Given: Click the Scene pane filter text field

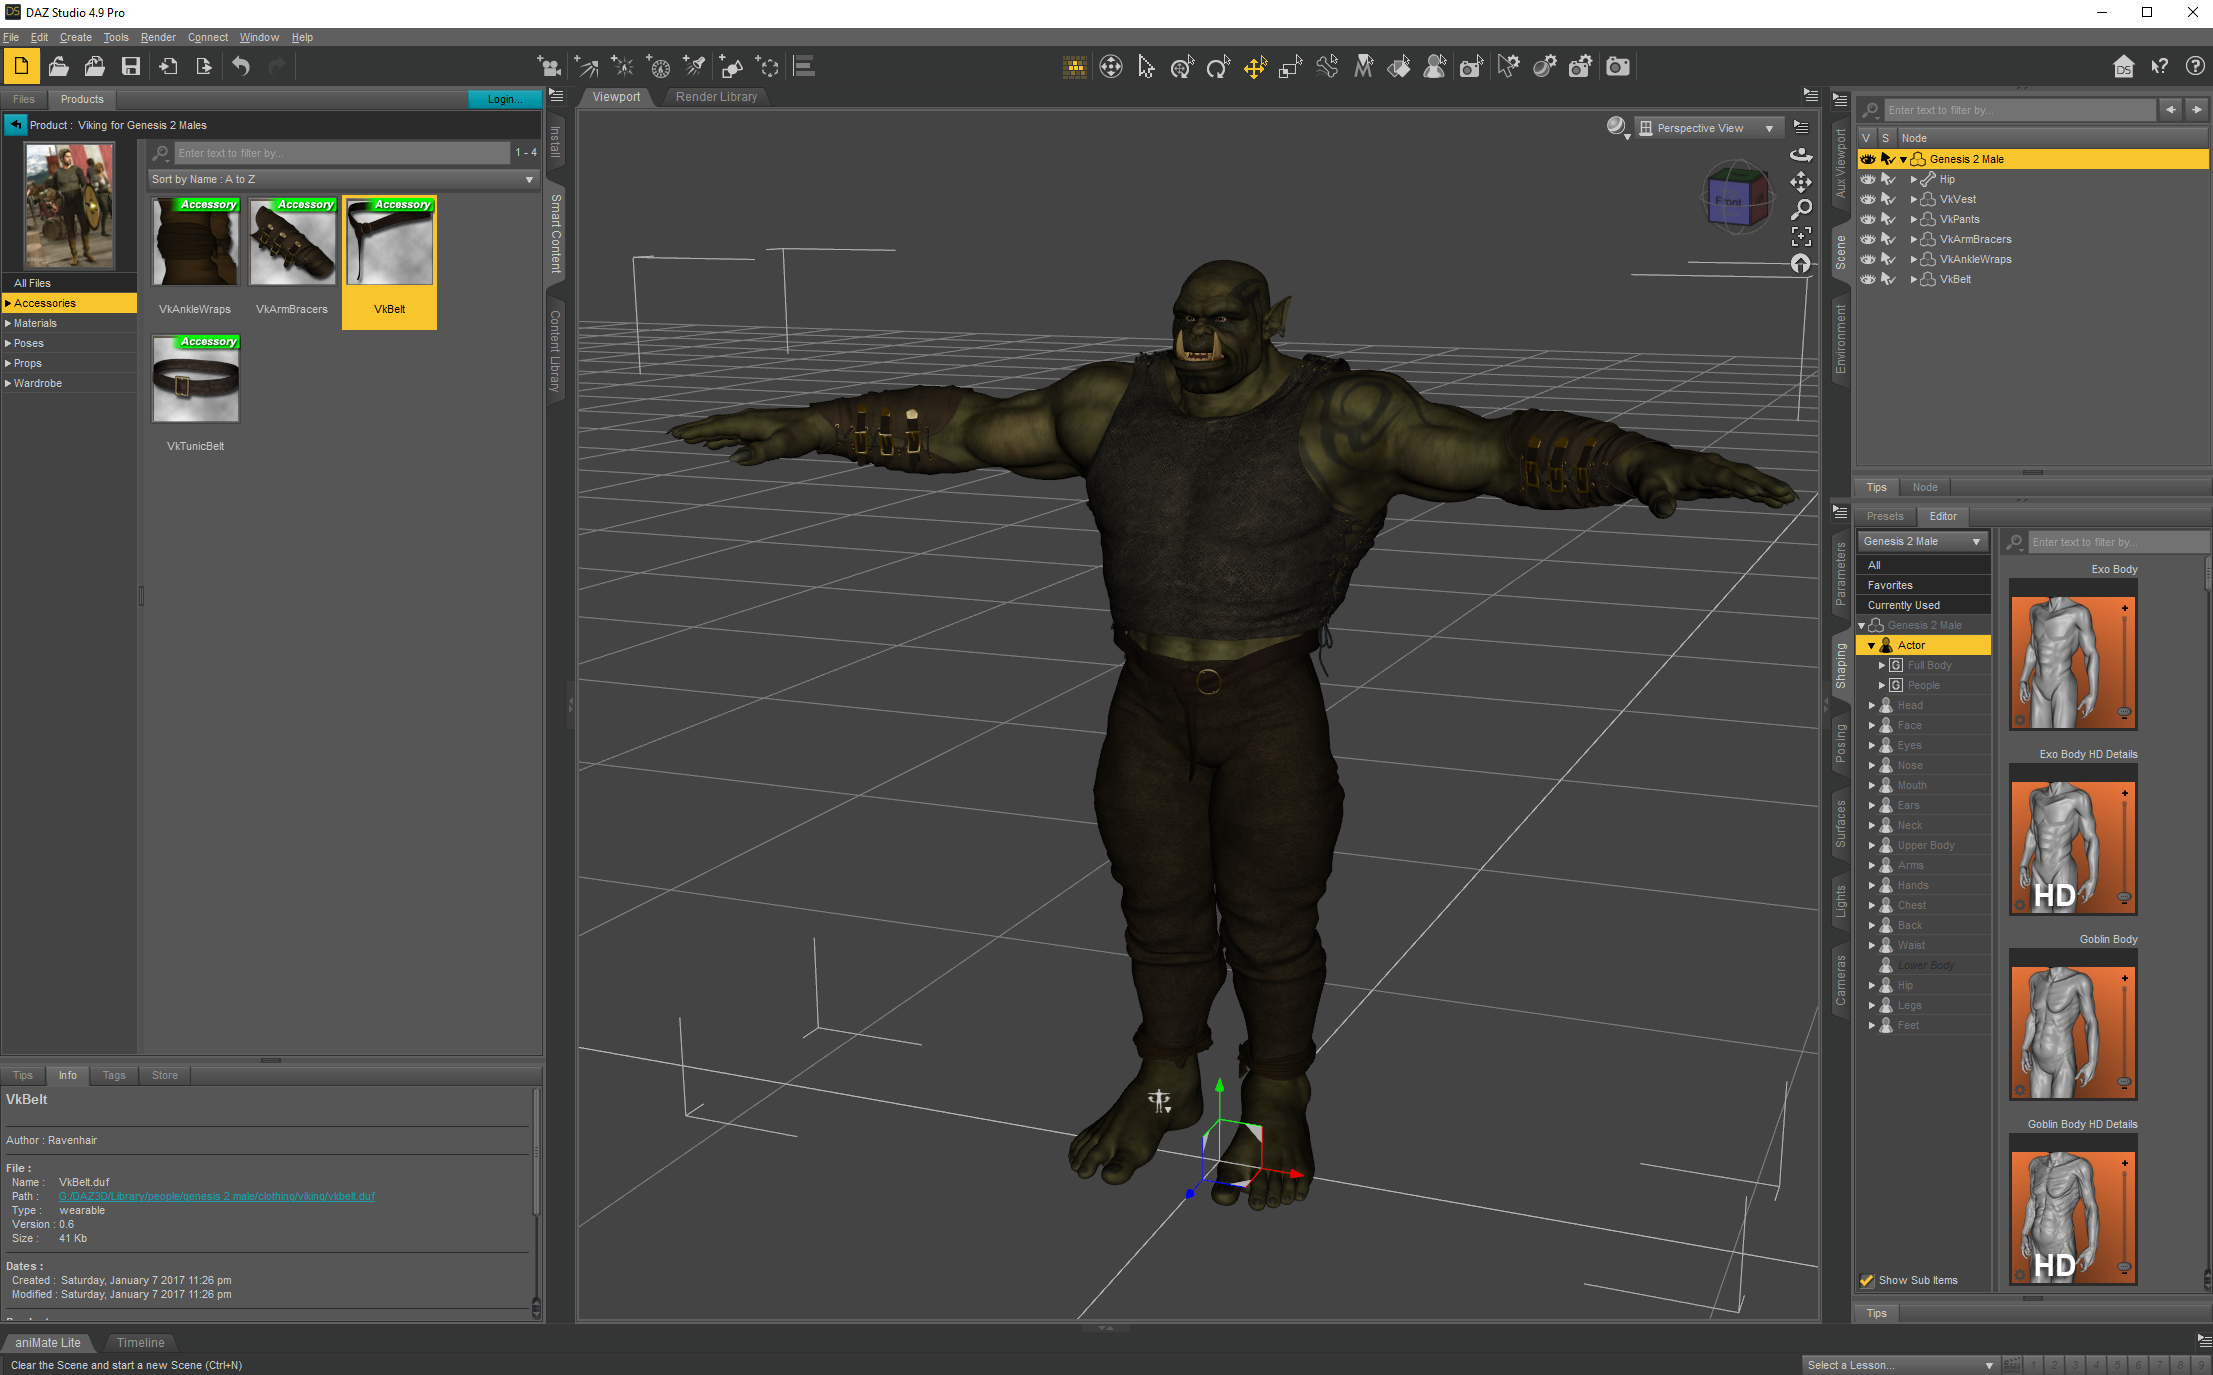Looking at the screenshot, I should coord(2018,110).
